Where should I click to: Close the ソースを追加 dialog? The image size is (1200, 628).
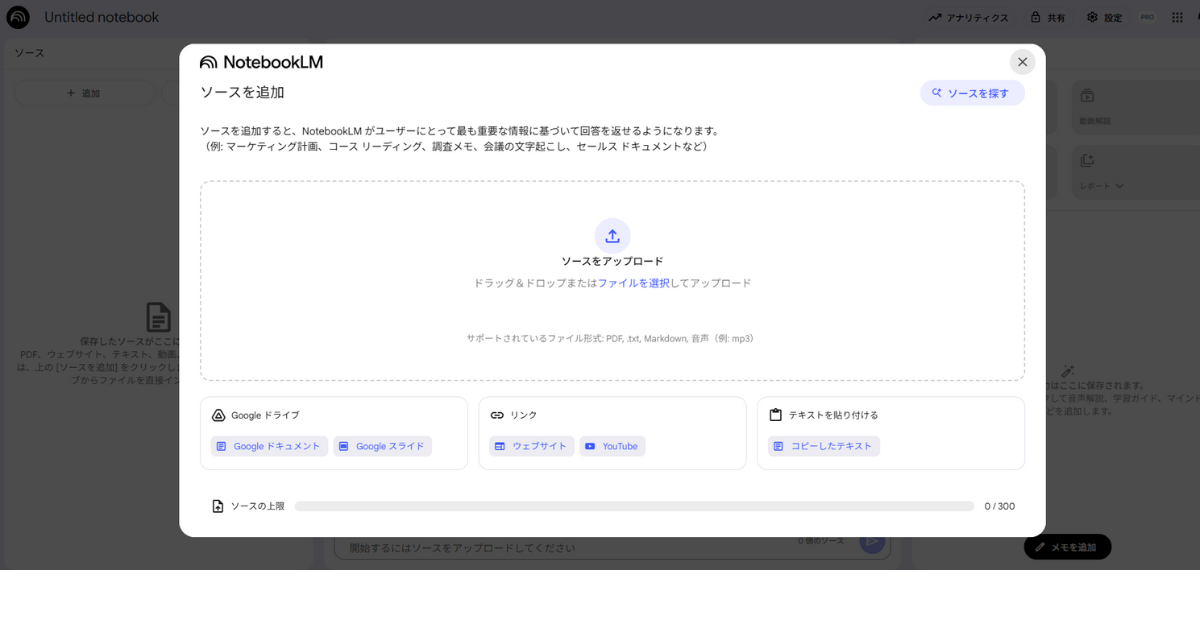1022,62
